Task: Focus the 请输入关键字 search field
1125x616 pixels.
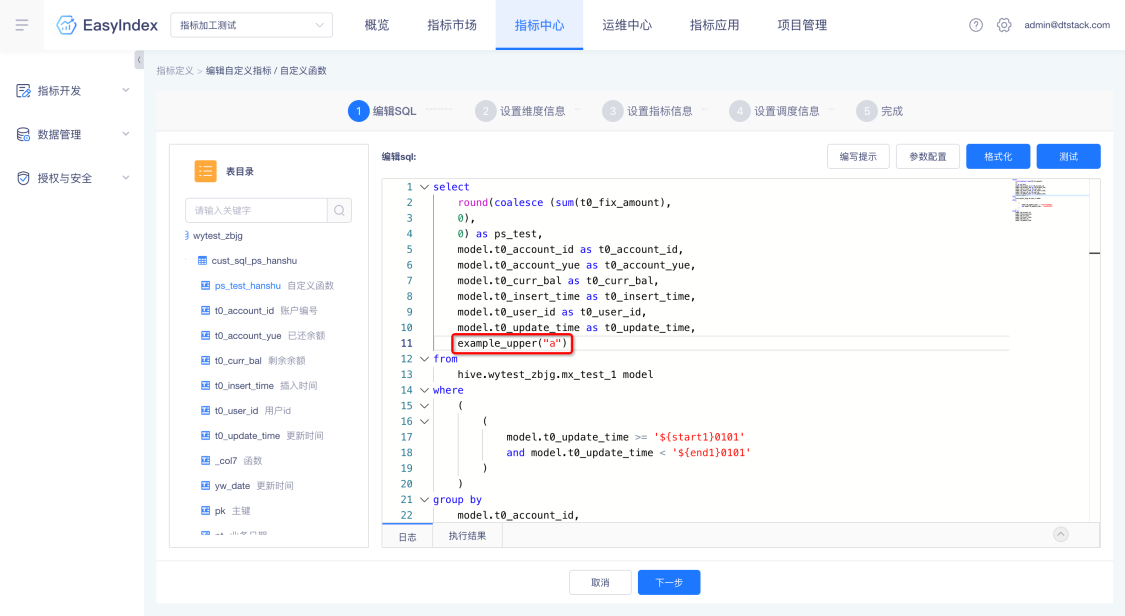Action: (x=256, y=211)
